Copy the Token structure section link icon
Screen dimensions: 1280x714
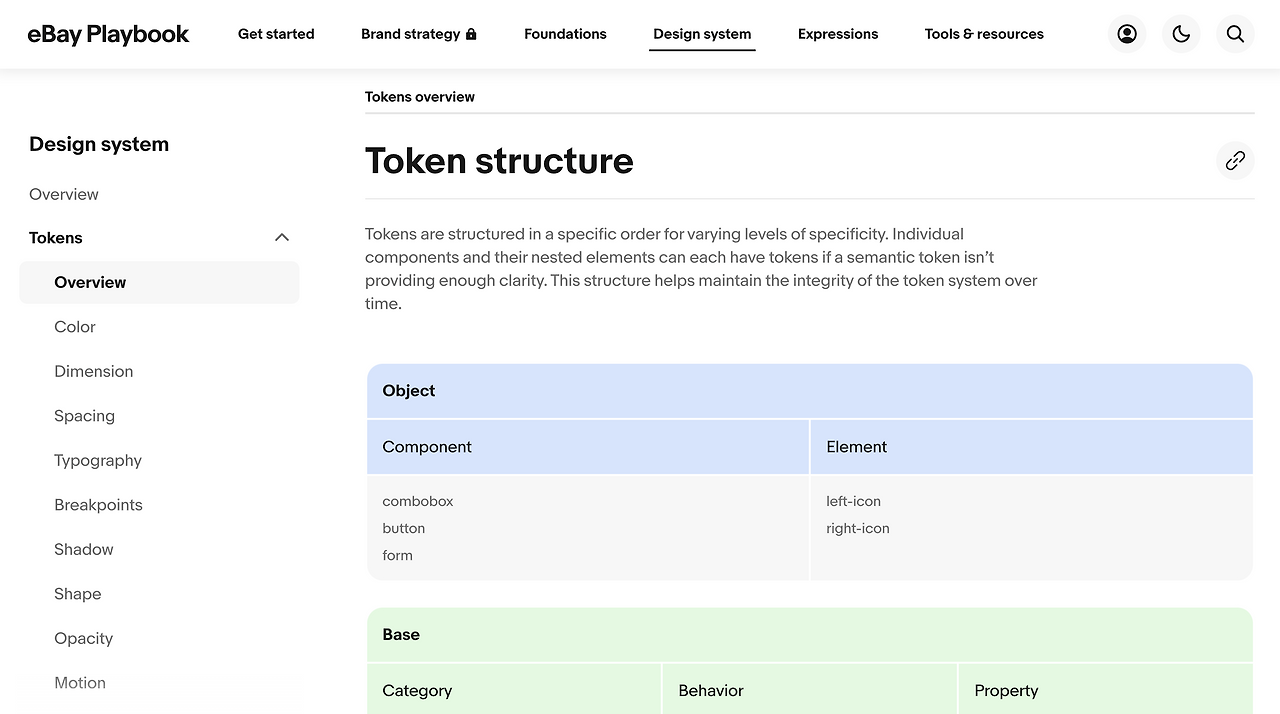pos(1235,160)
